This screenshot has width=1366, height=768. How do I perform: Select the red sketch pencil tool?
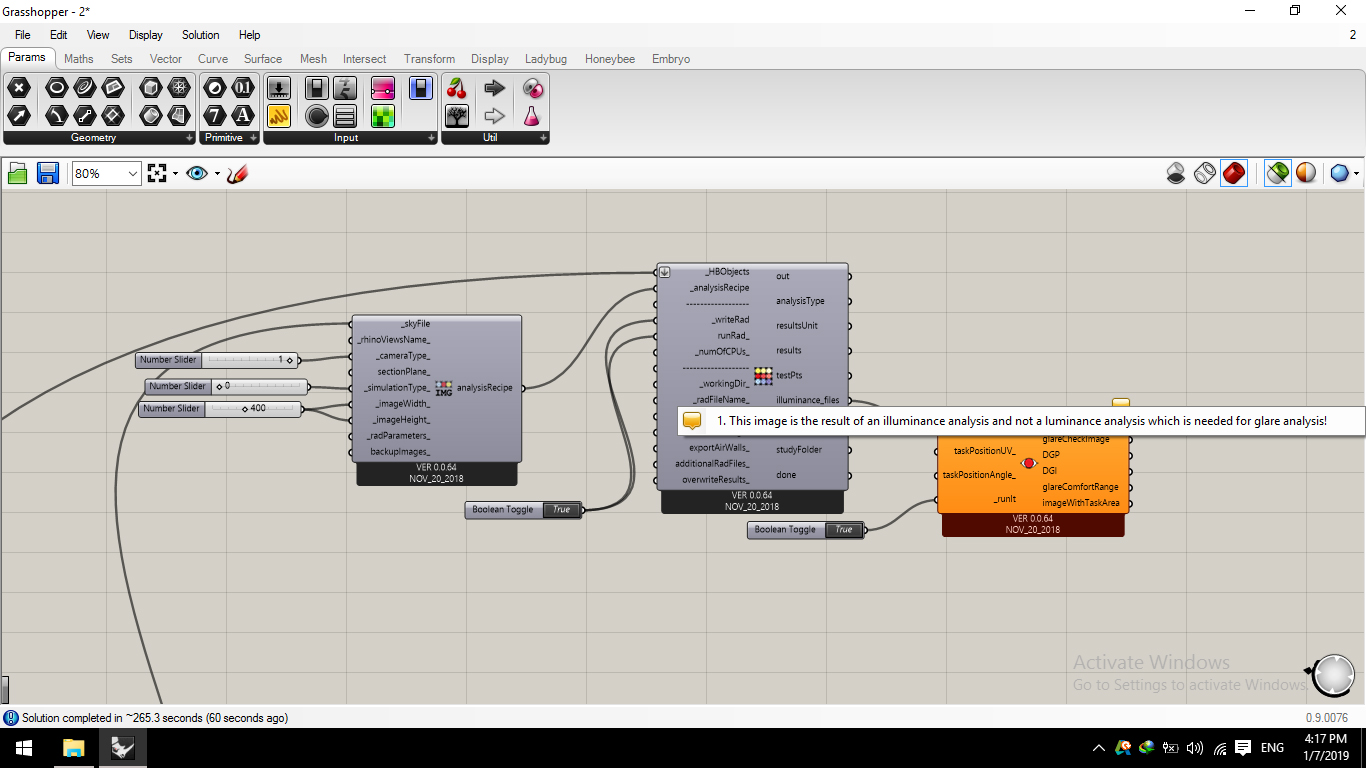tap(237, 174)
